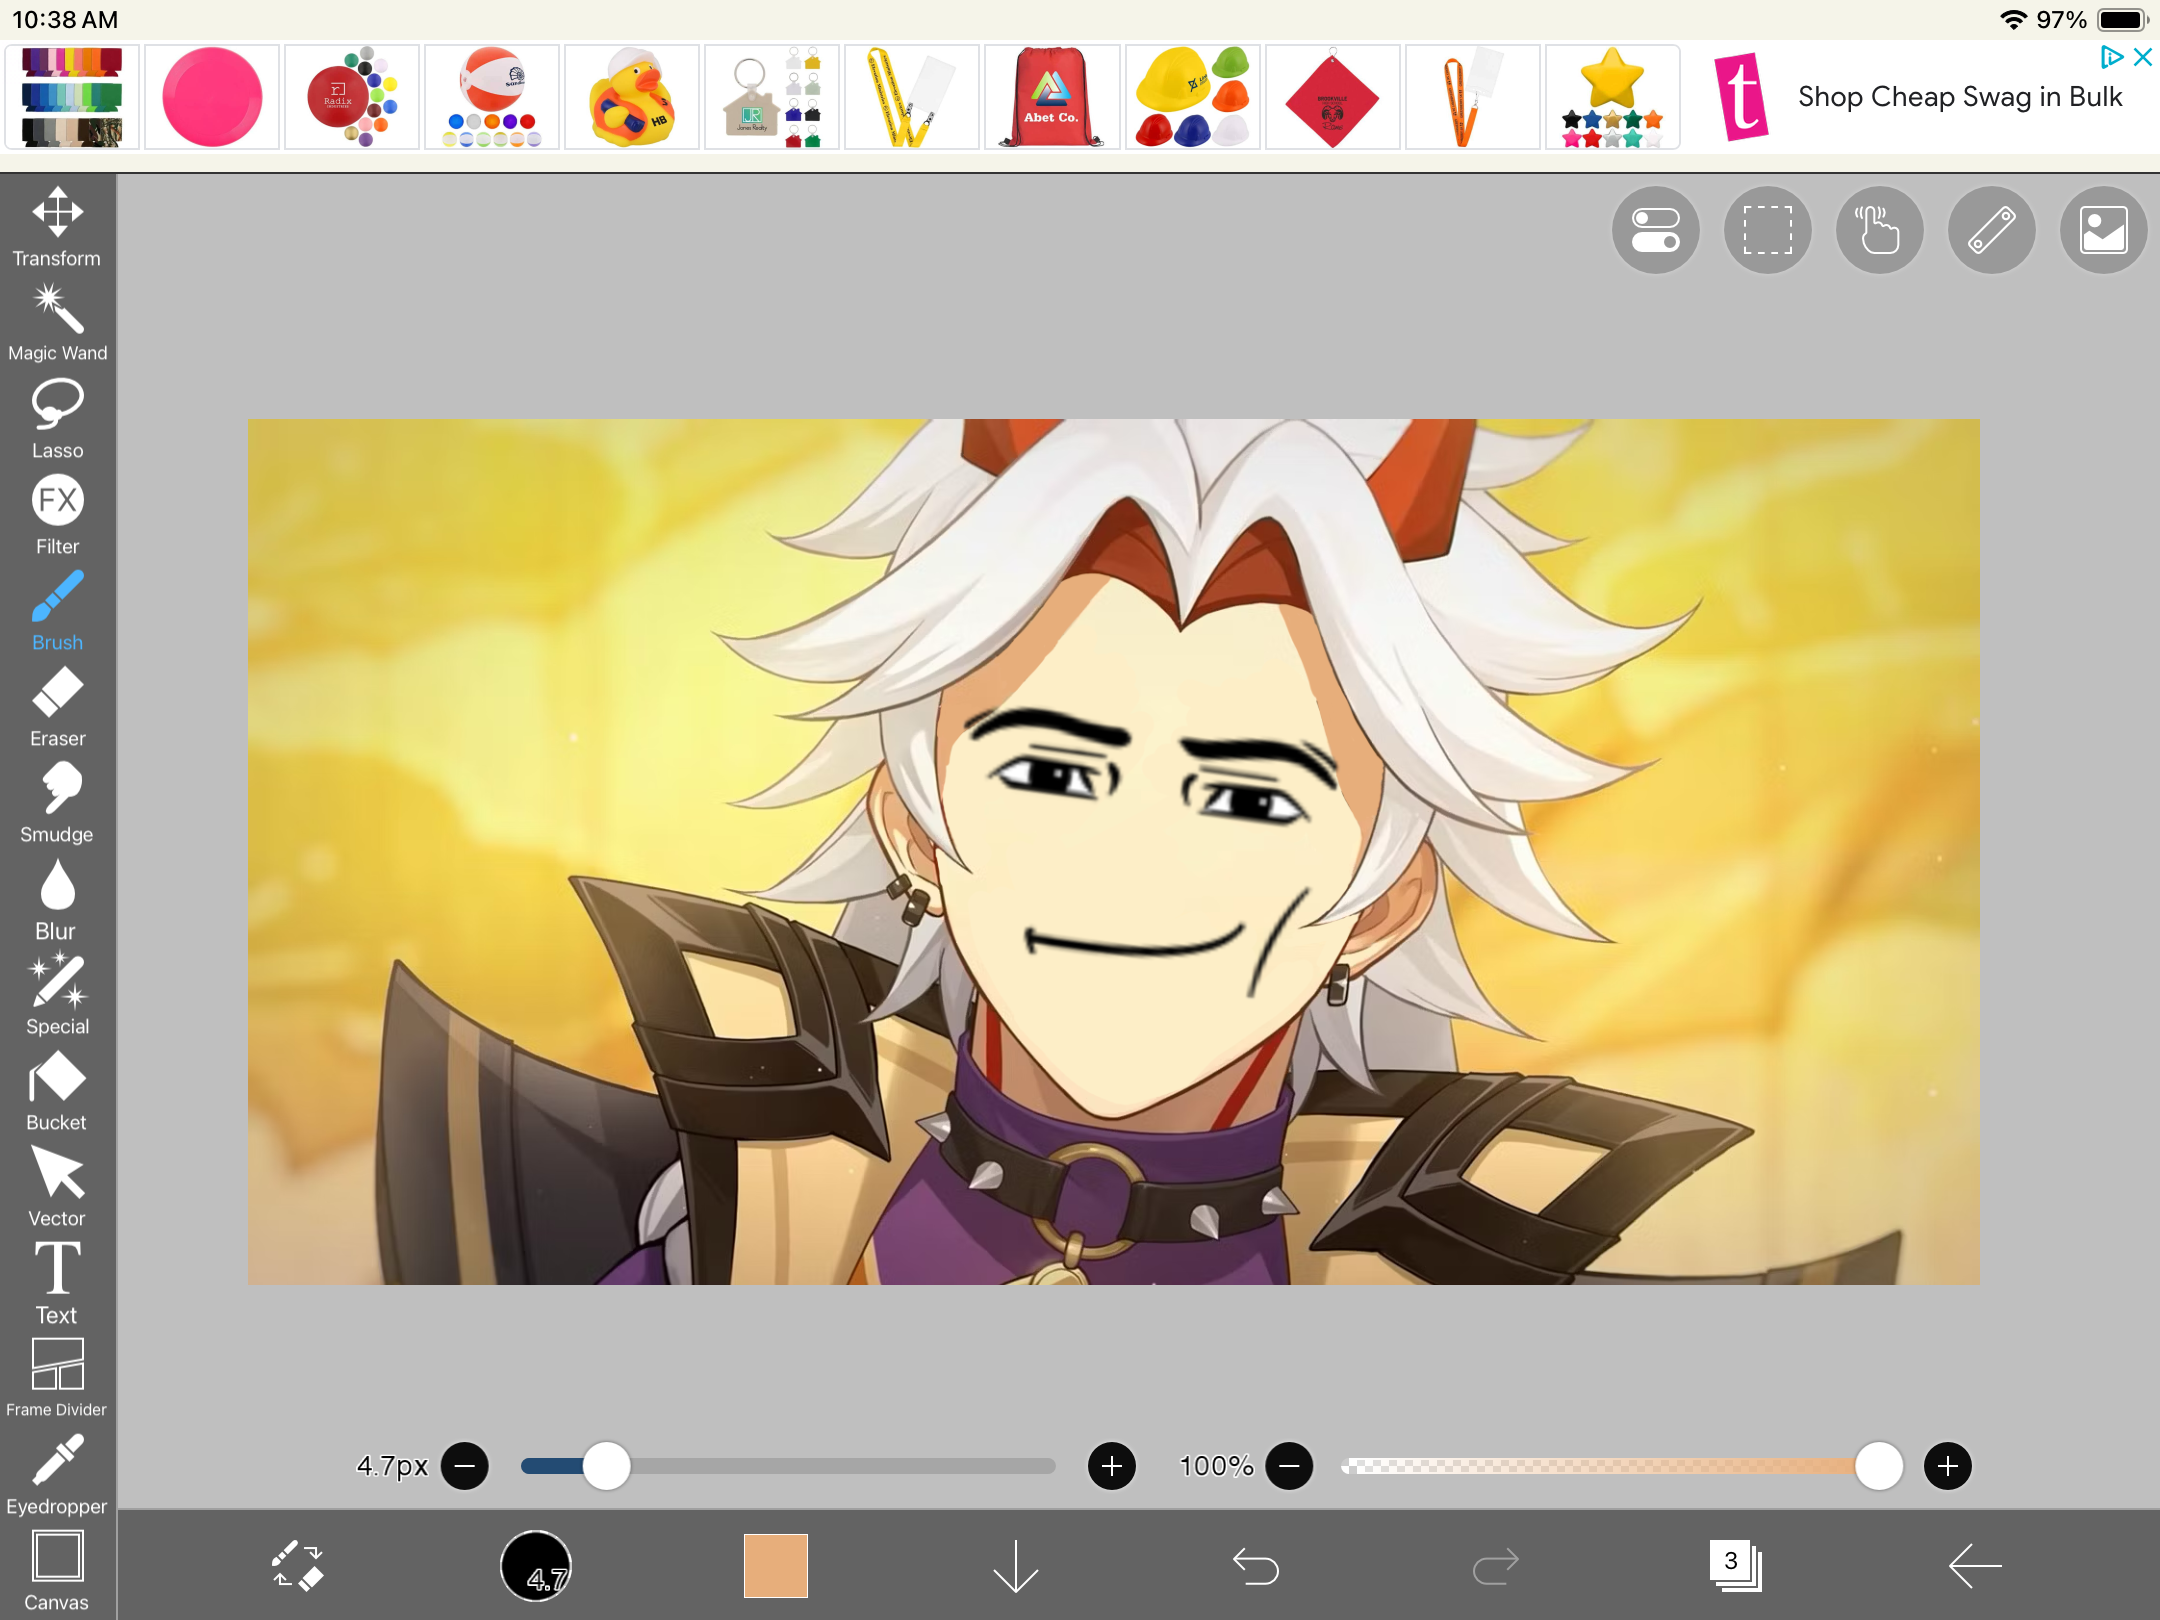2160x1620 pixels.
Task: Toggle the stabilizer hand icon
Action: [x=1879, y=230]
